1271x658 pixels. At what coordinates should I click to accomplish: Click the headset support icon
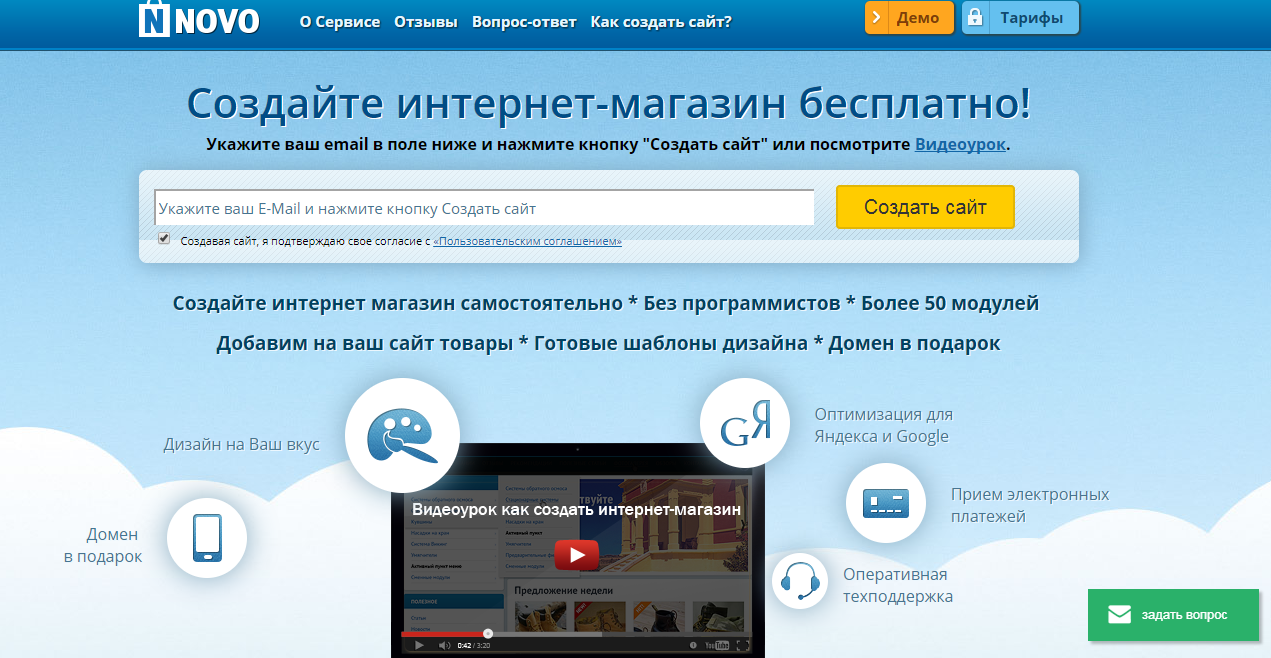(x=801, y=581)
